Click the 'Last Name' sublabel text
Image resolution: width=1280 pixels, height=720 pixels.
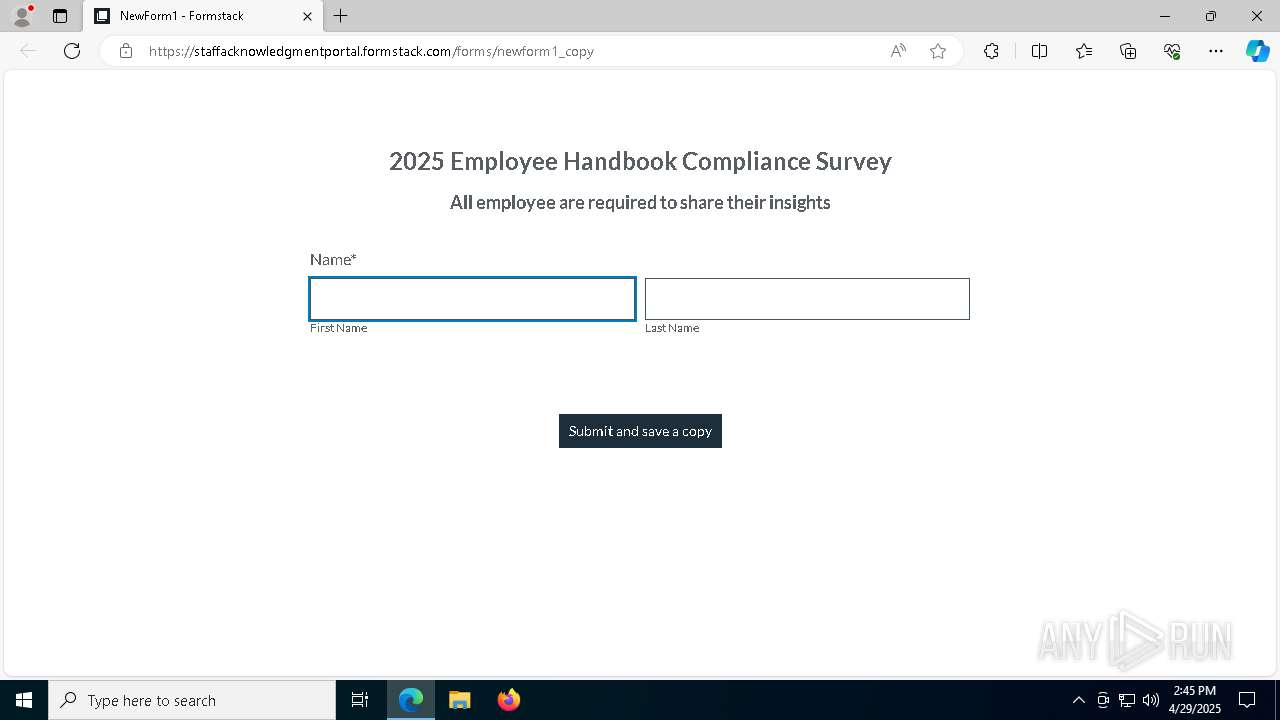tap(672, 328)
